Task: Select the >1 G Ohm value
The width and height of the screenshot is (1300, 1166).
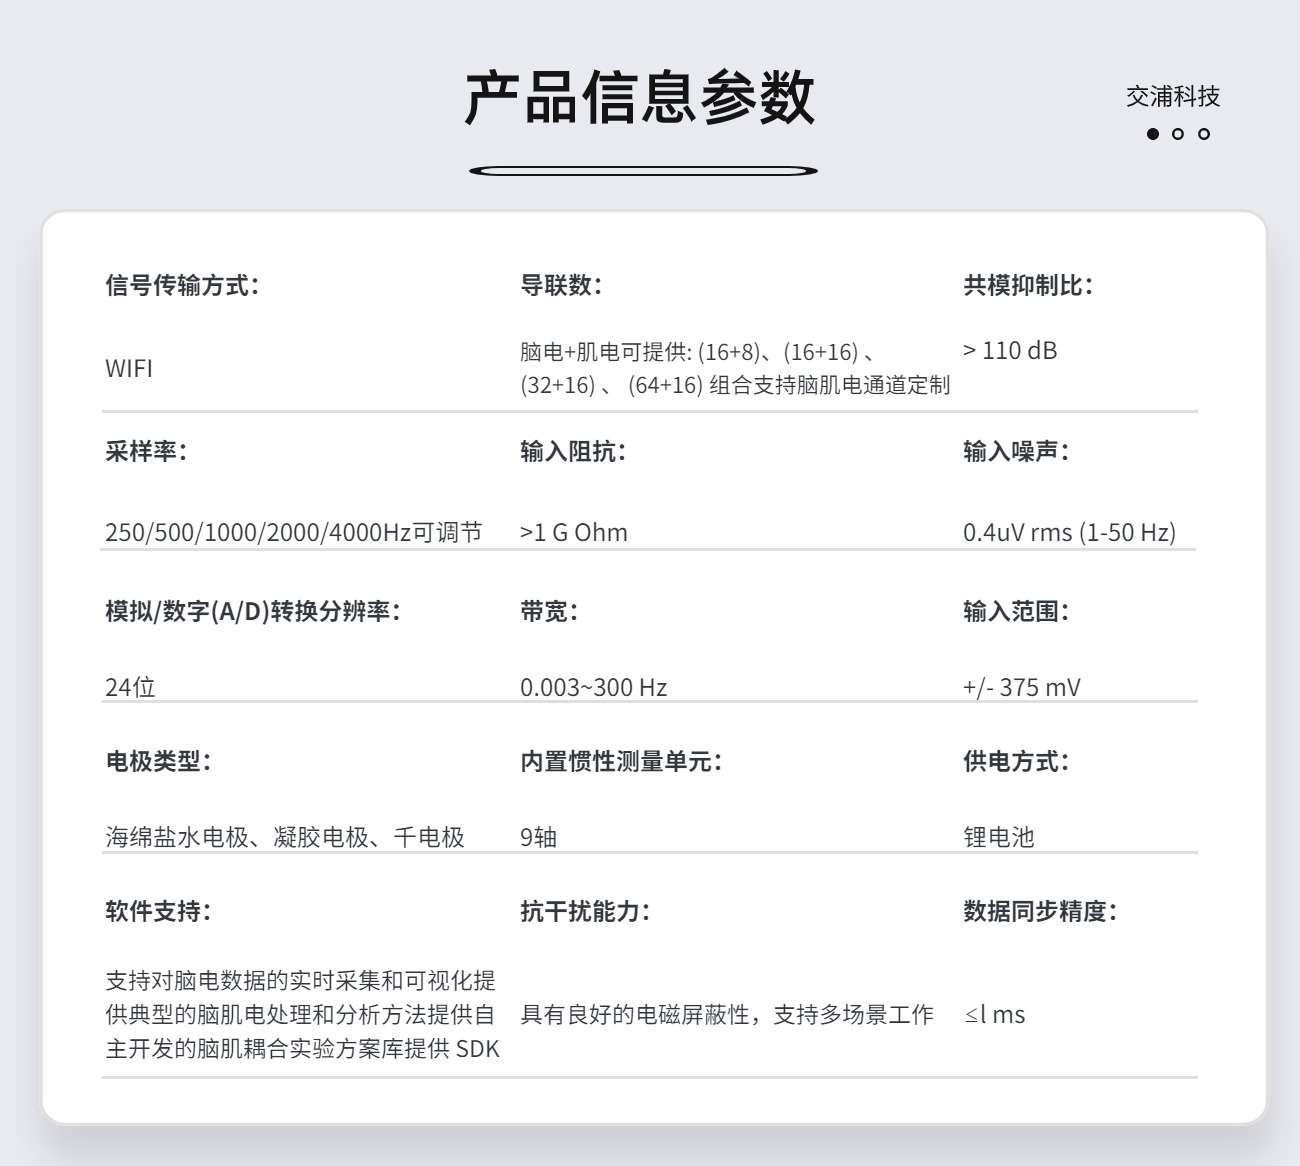Action: pos(574,532)
